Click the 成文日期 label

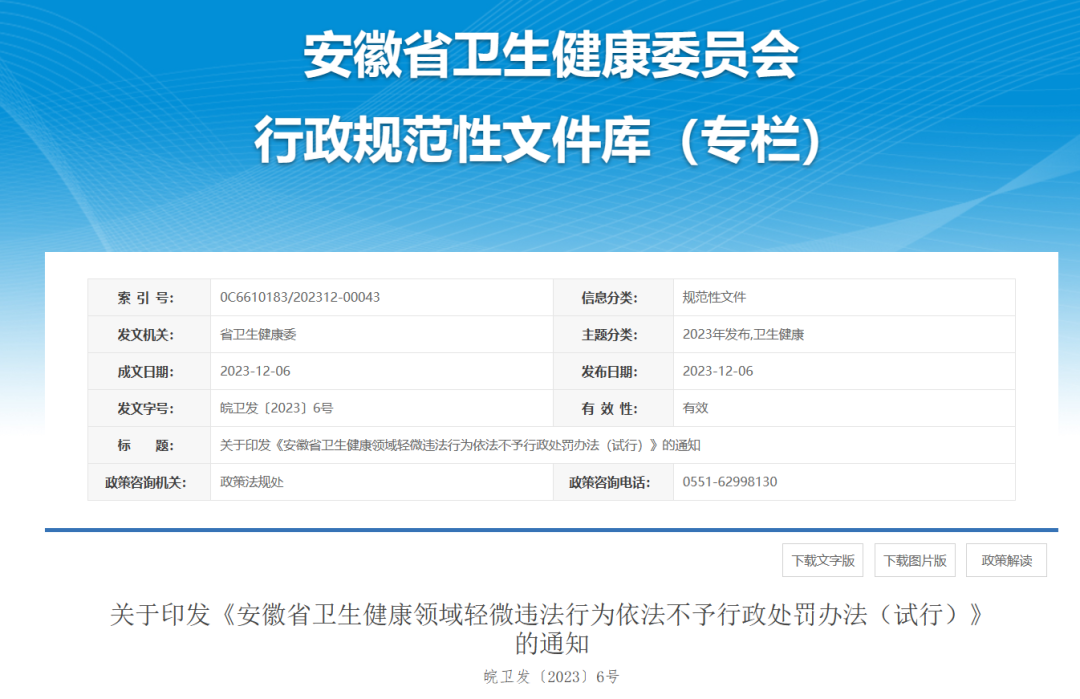145,371
